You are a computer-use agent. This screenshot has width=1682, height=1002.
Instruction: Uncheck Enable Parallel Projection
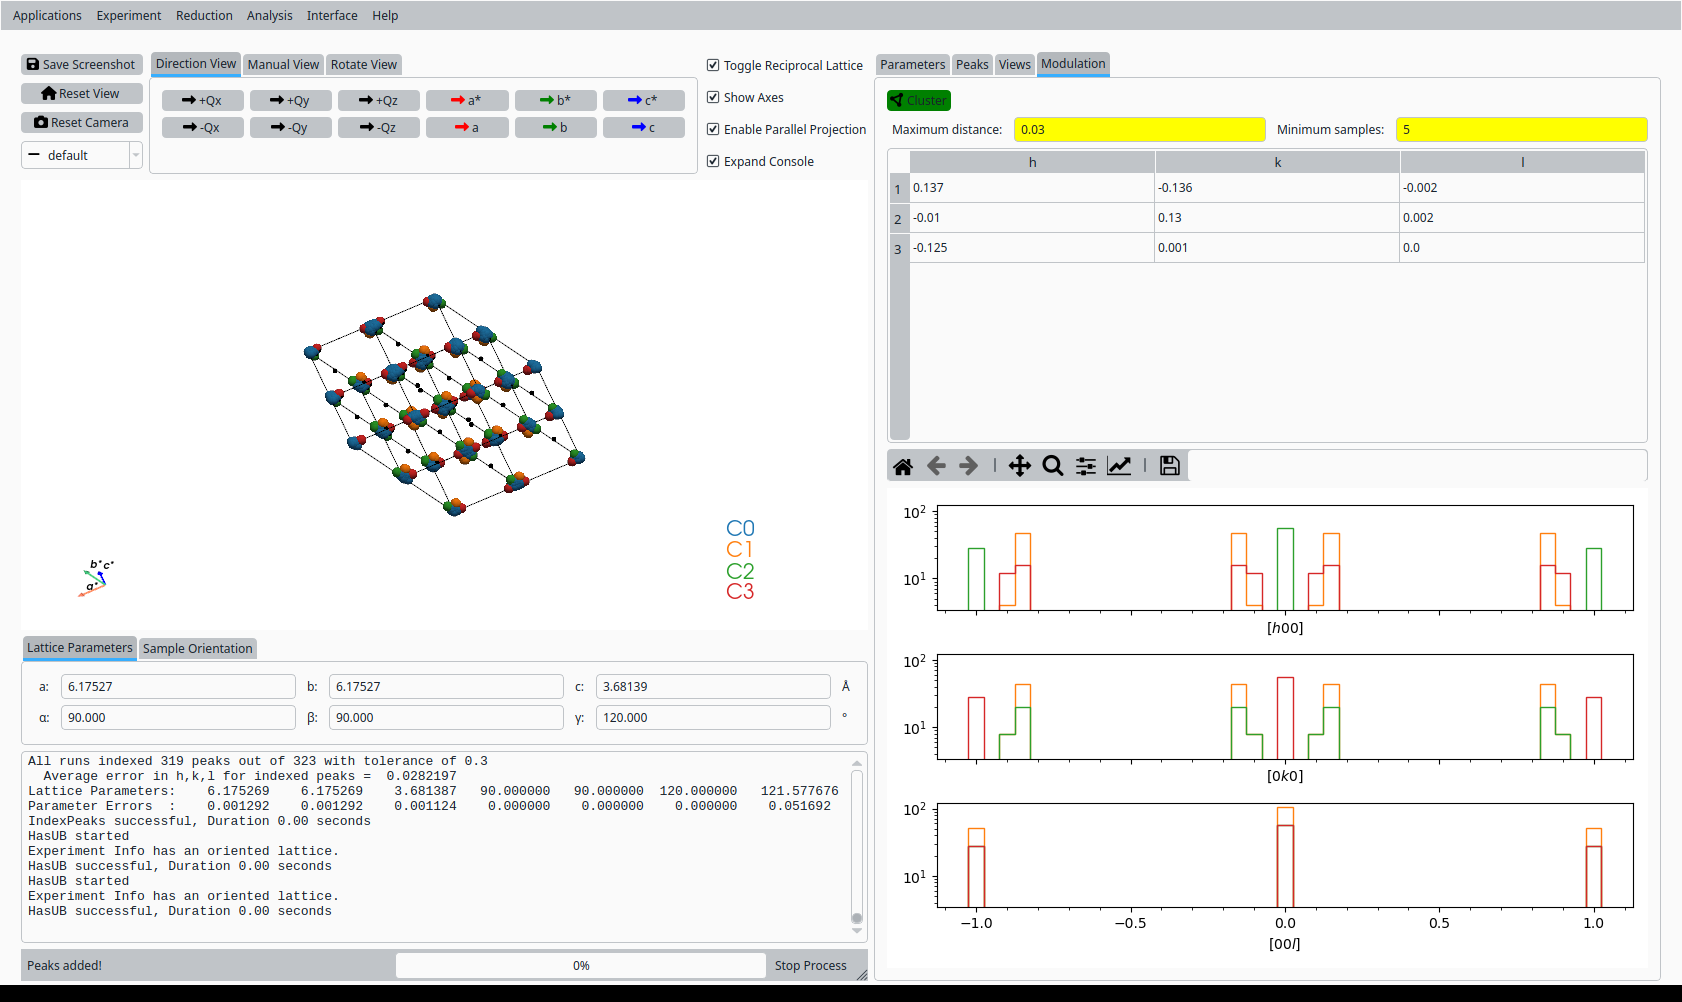pos(713,129)
